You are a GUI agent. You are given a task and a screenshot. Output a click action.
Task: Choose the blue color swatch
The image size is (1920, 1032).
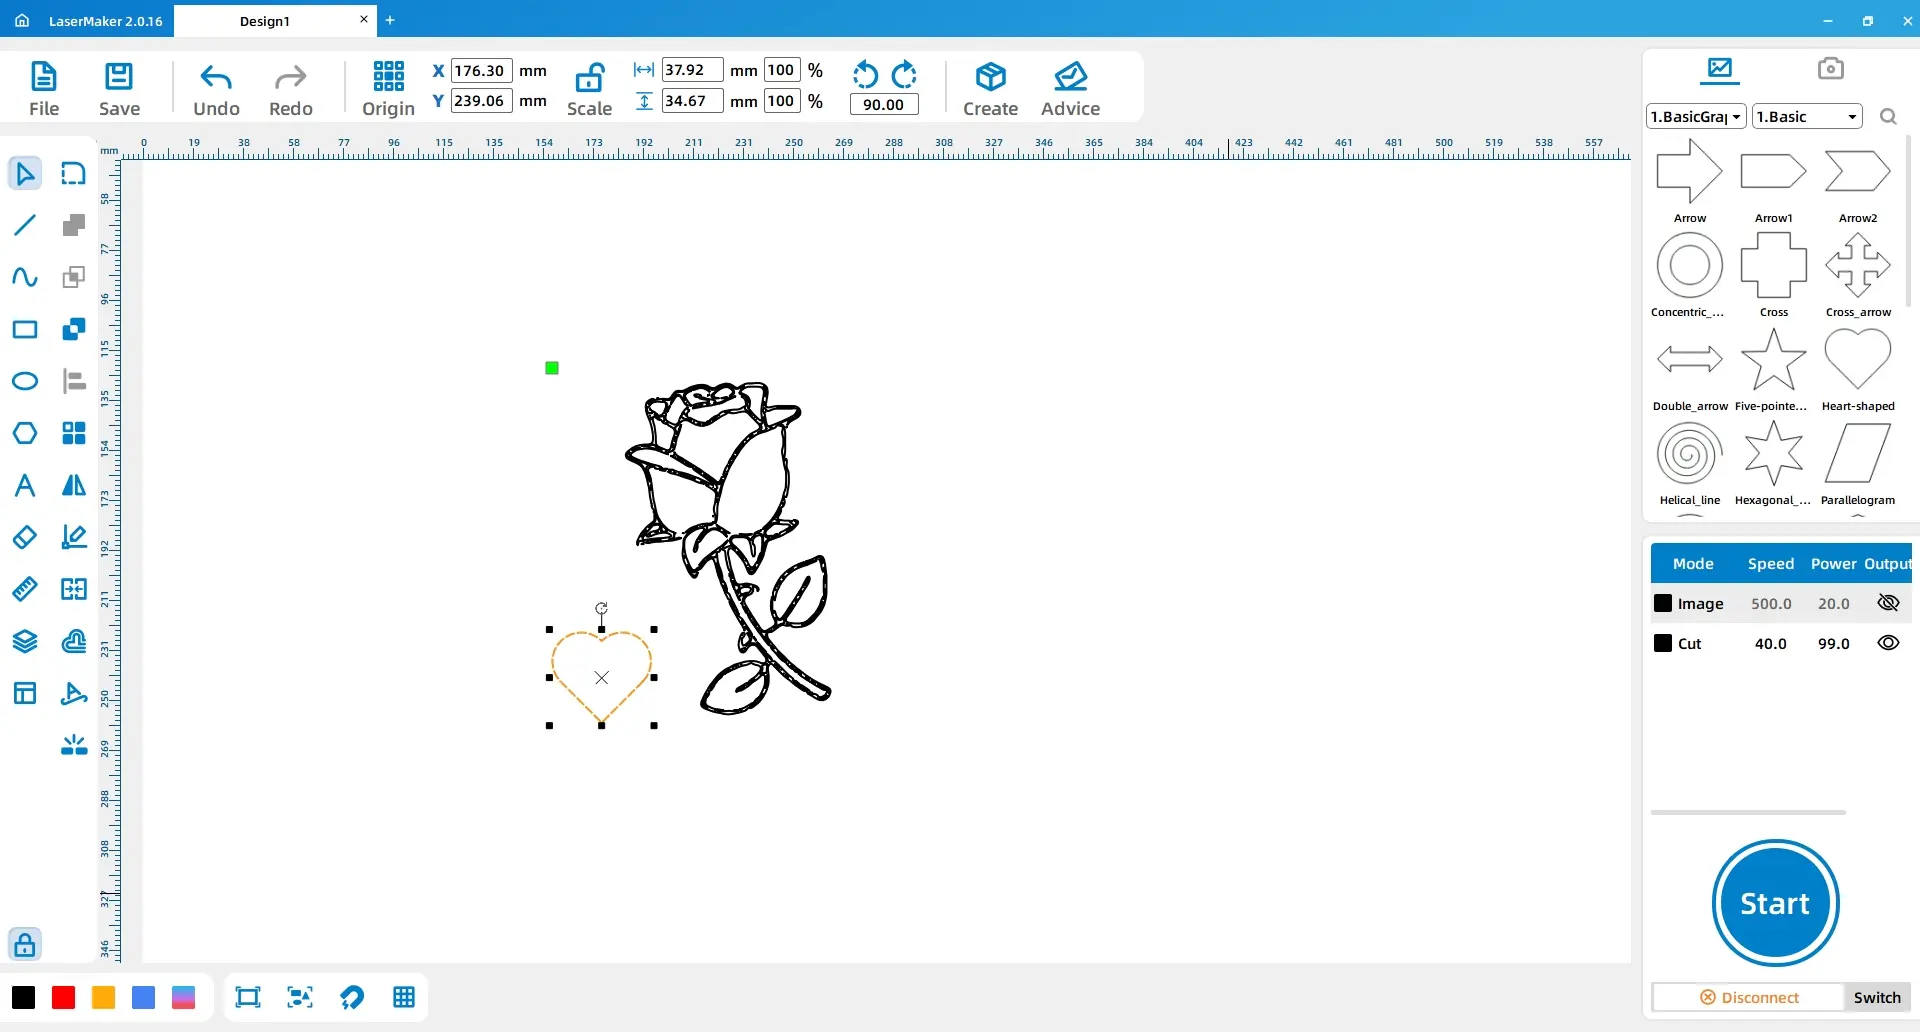(x=144, y=997)
